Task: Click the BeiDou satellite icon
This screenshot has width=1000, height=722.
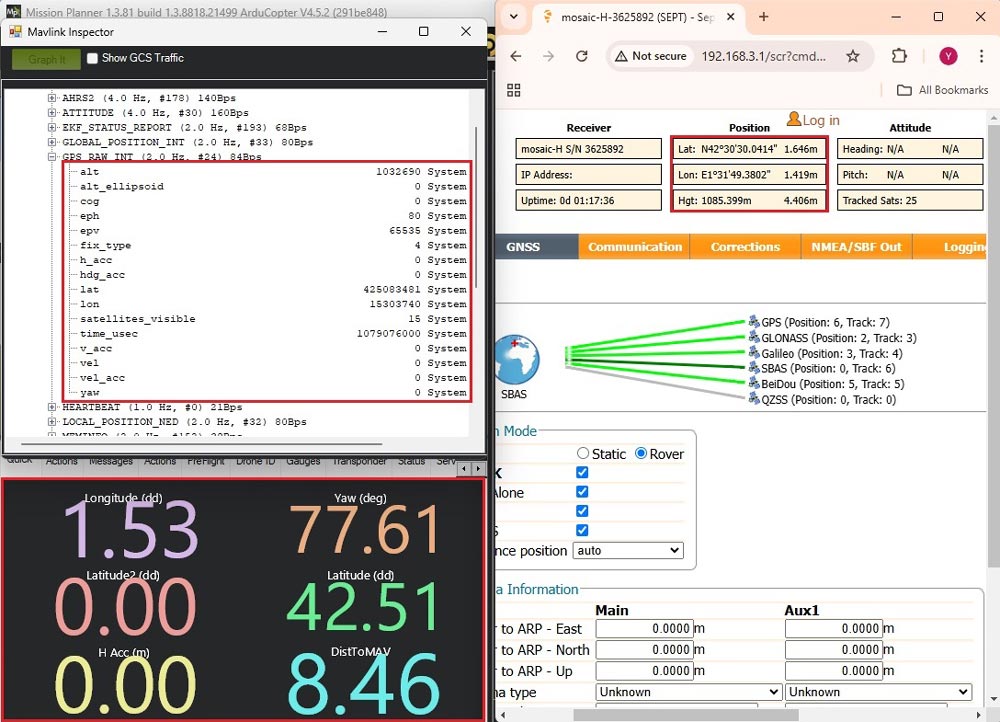Action: (x=754, y=383)
